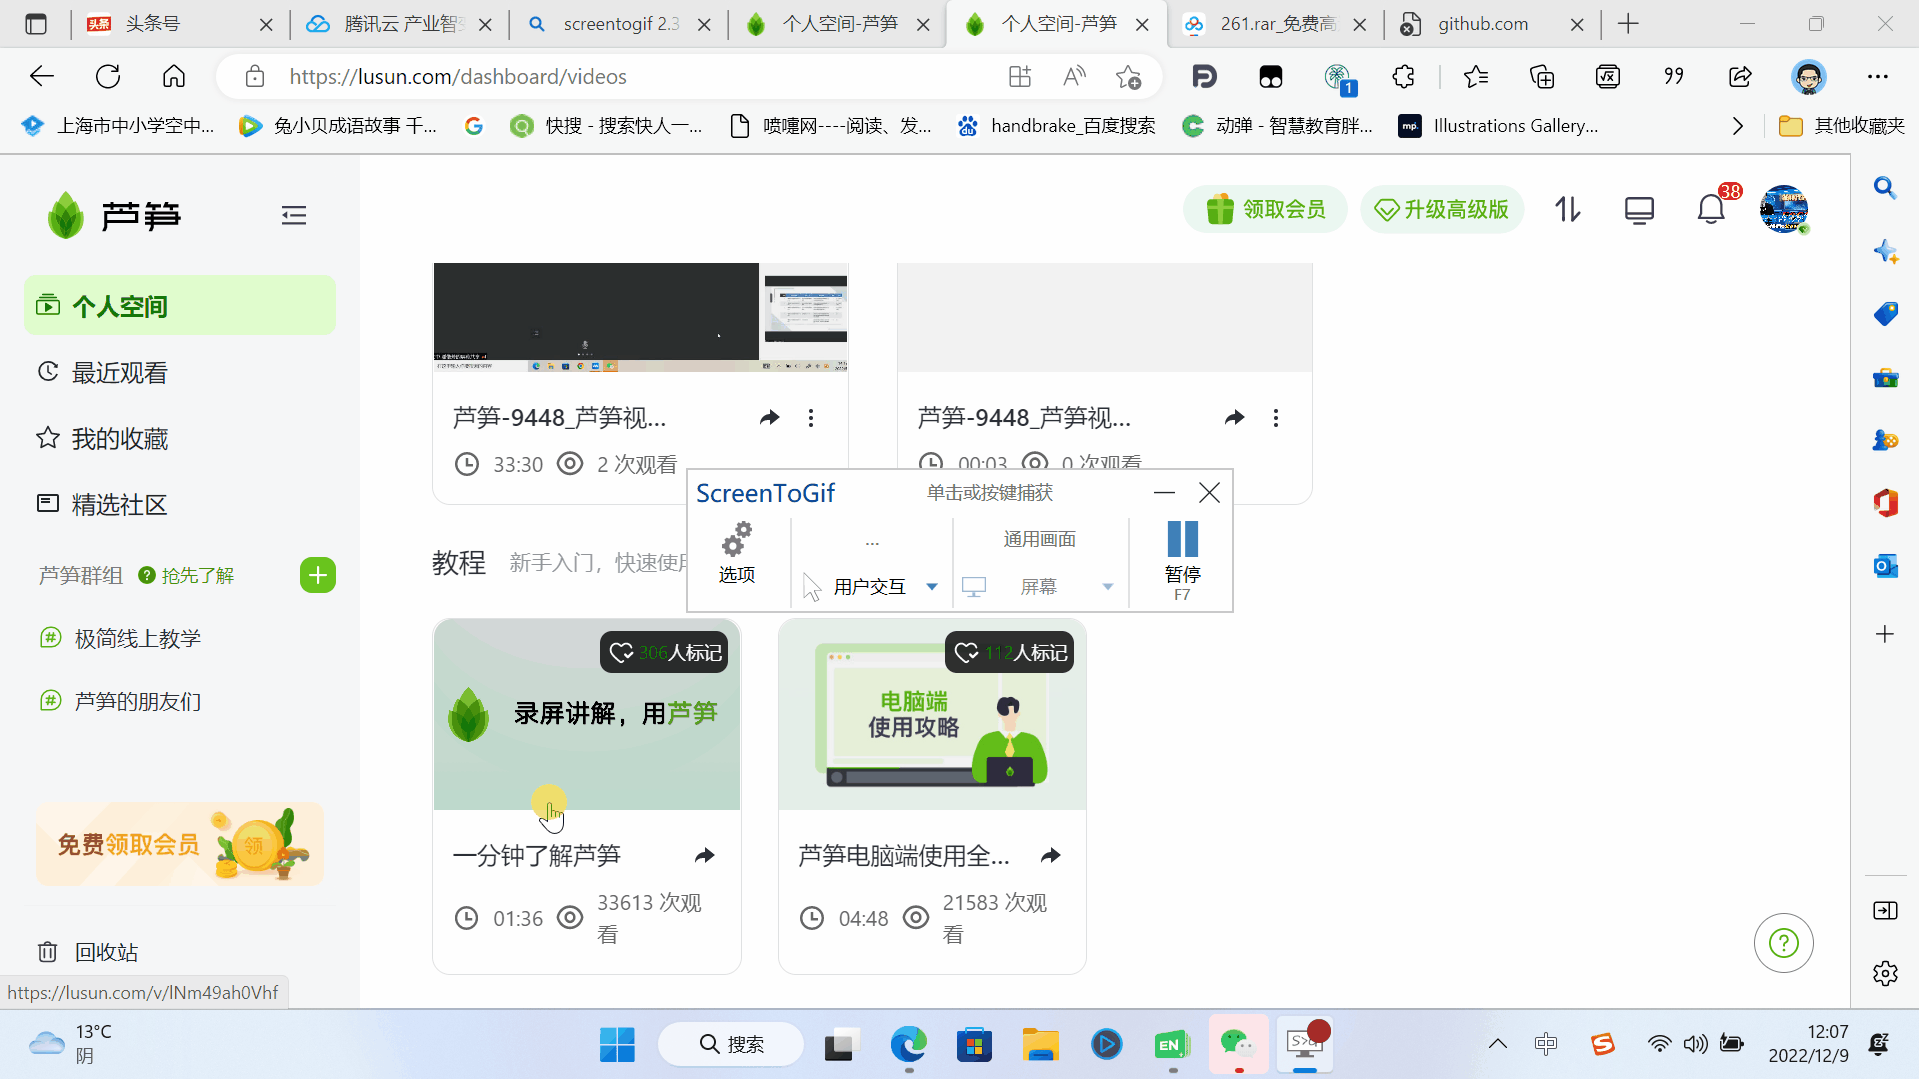This screenshot has width=1919, height=1079.
Task: Open a new browser tab
Action: (1628, 24)
